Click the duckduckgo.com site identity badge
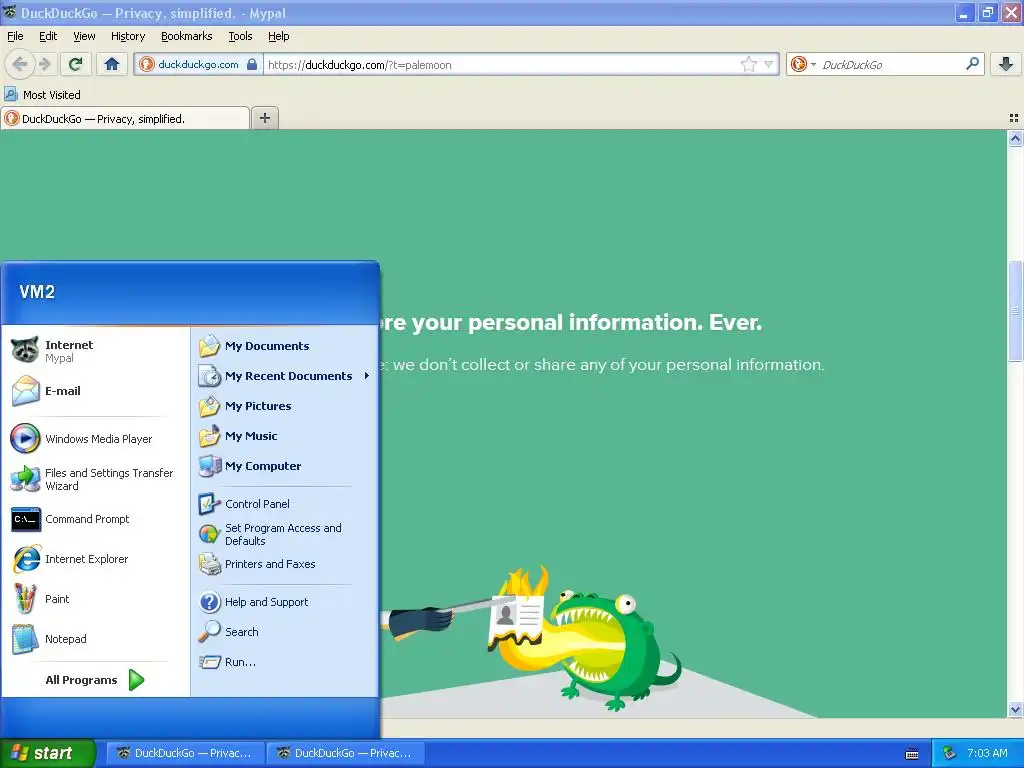 pos(199,64)
